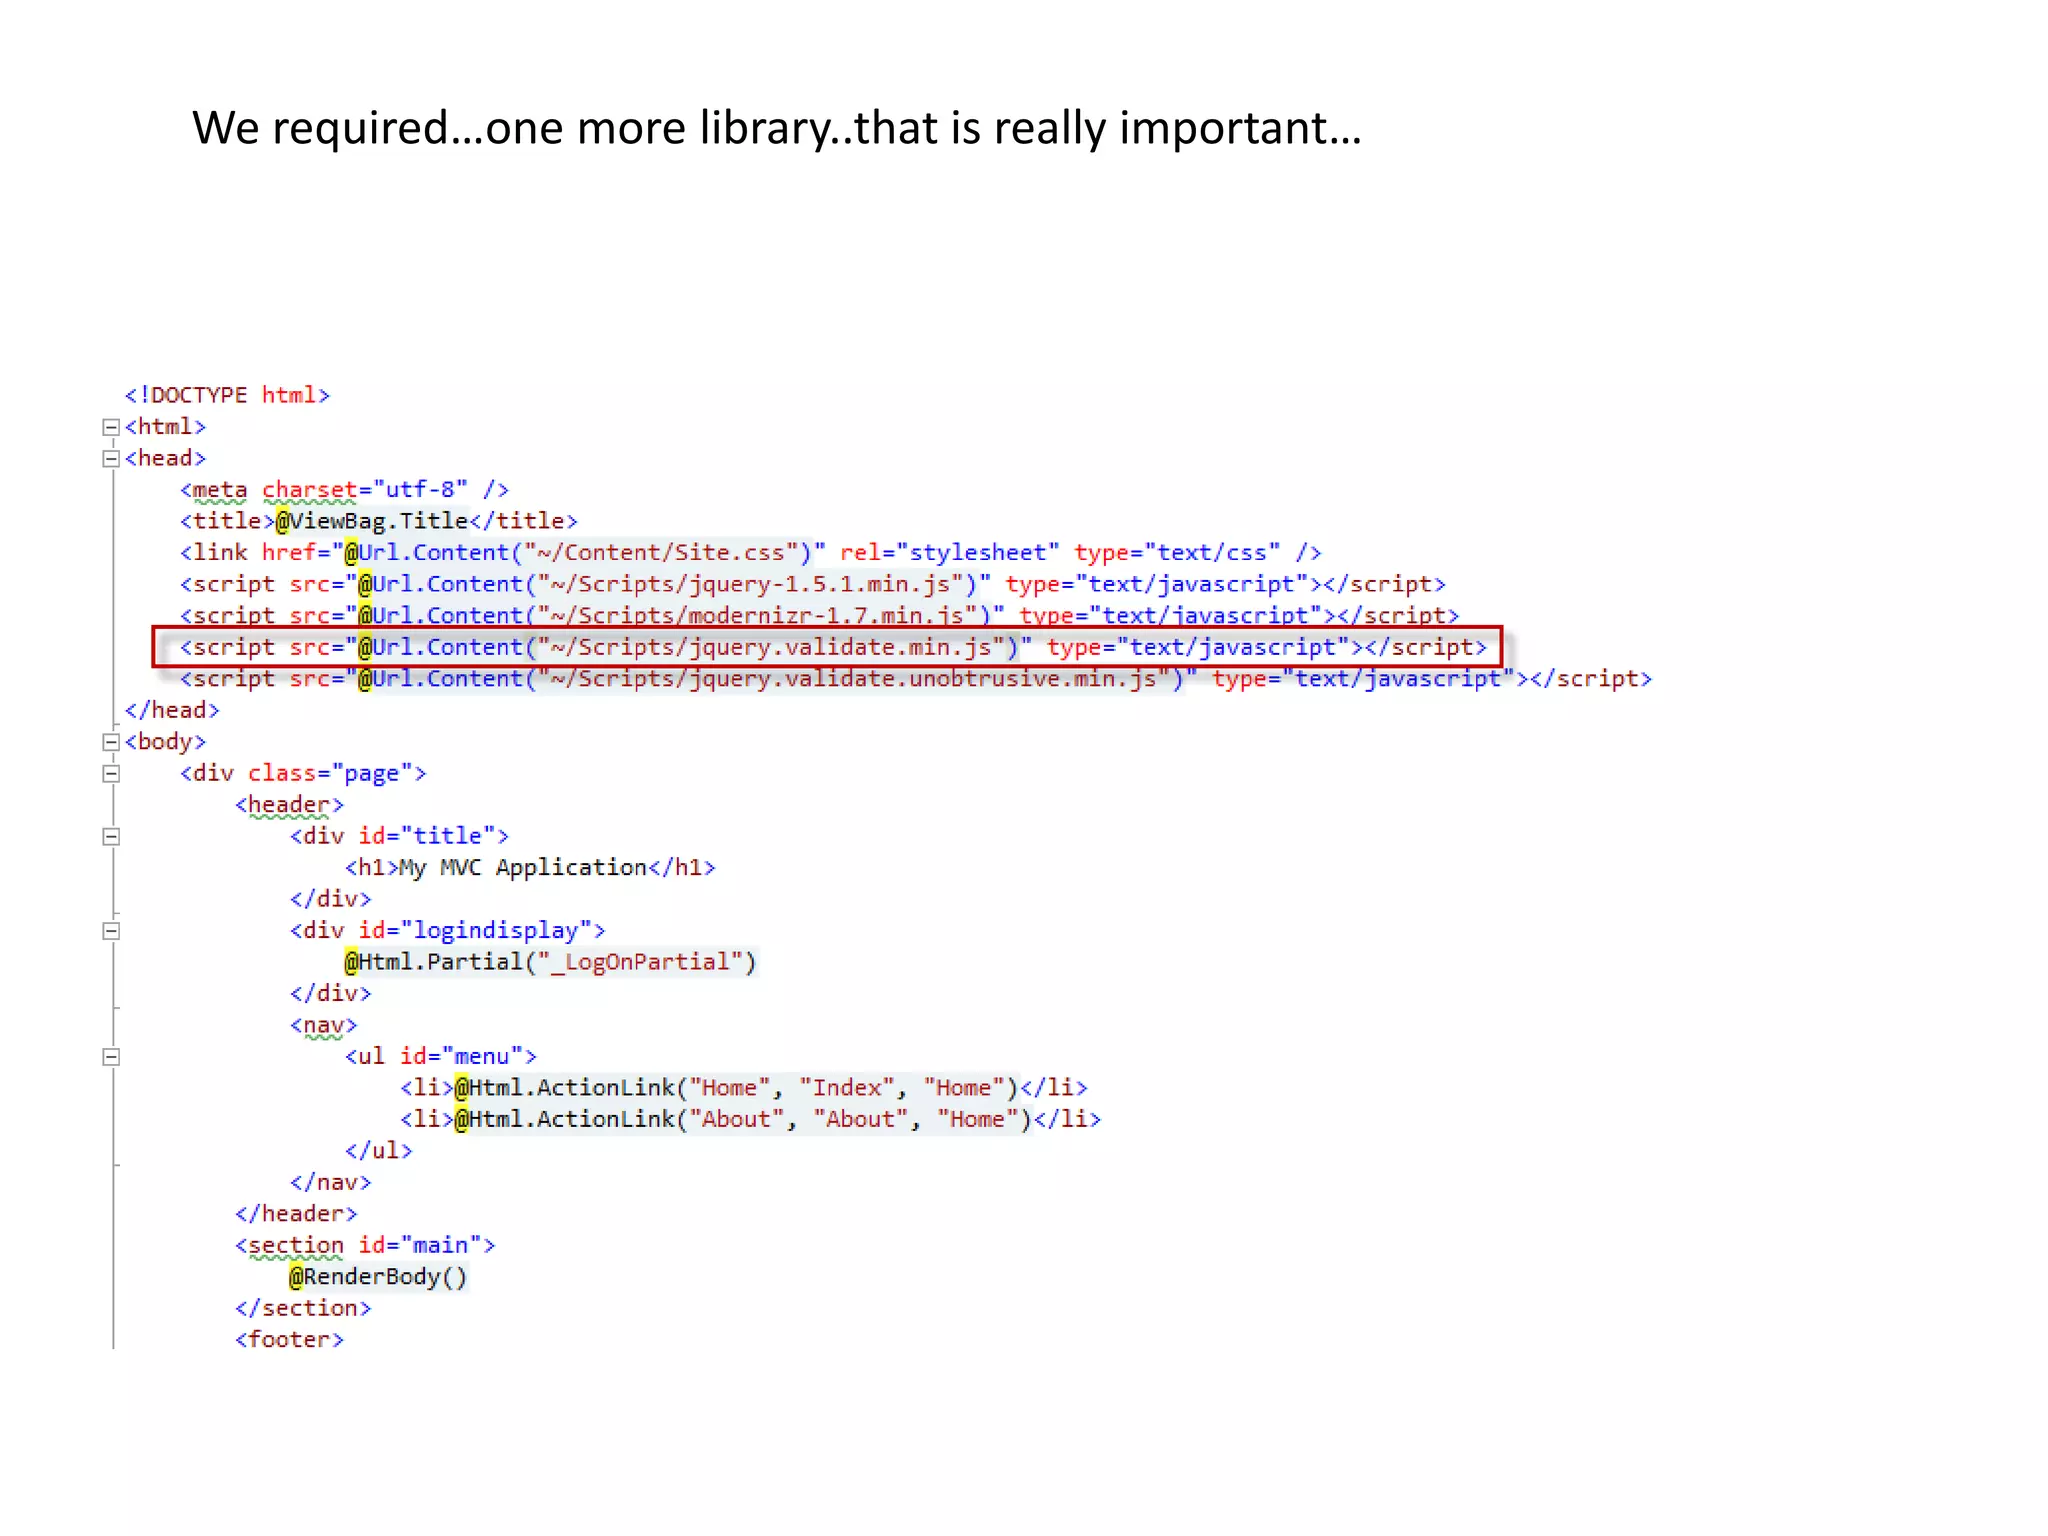Screen dimensions: 2048x1536
Task: Click the _LogOnPartial Html.Partial line
Action: pos(550,963)
